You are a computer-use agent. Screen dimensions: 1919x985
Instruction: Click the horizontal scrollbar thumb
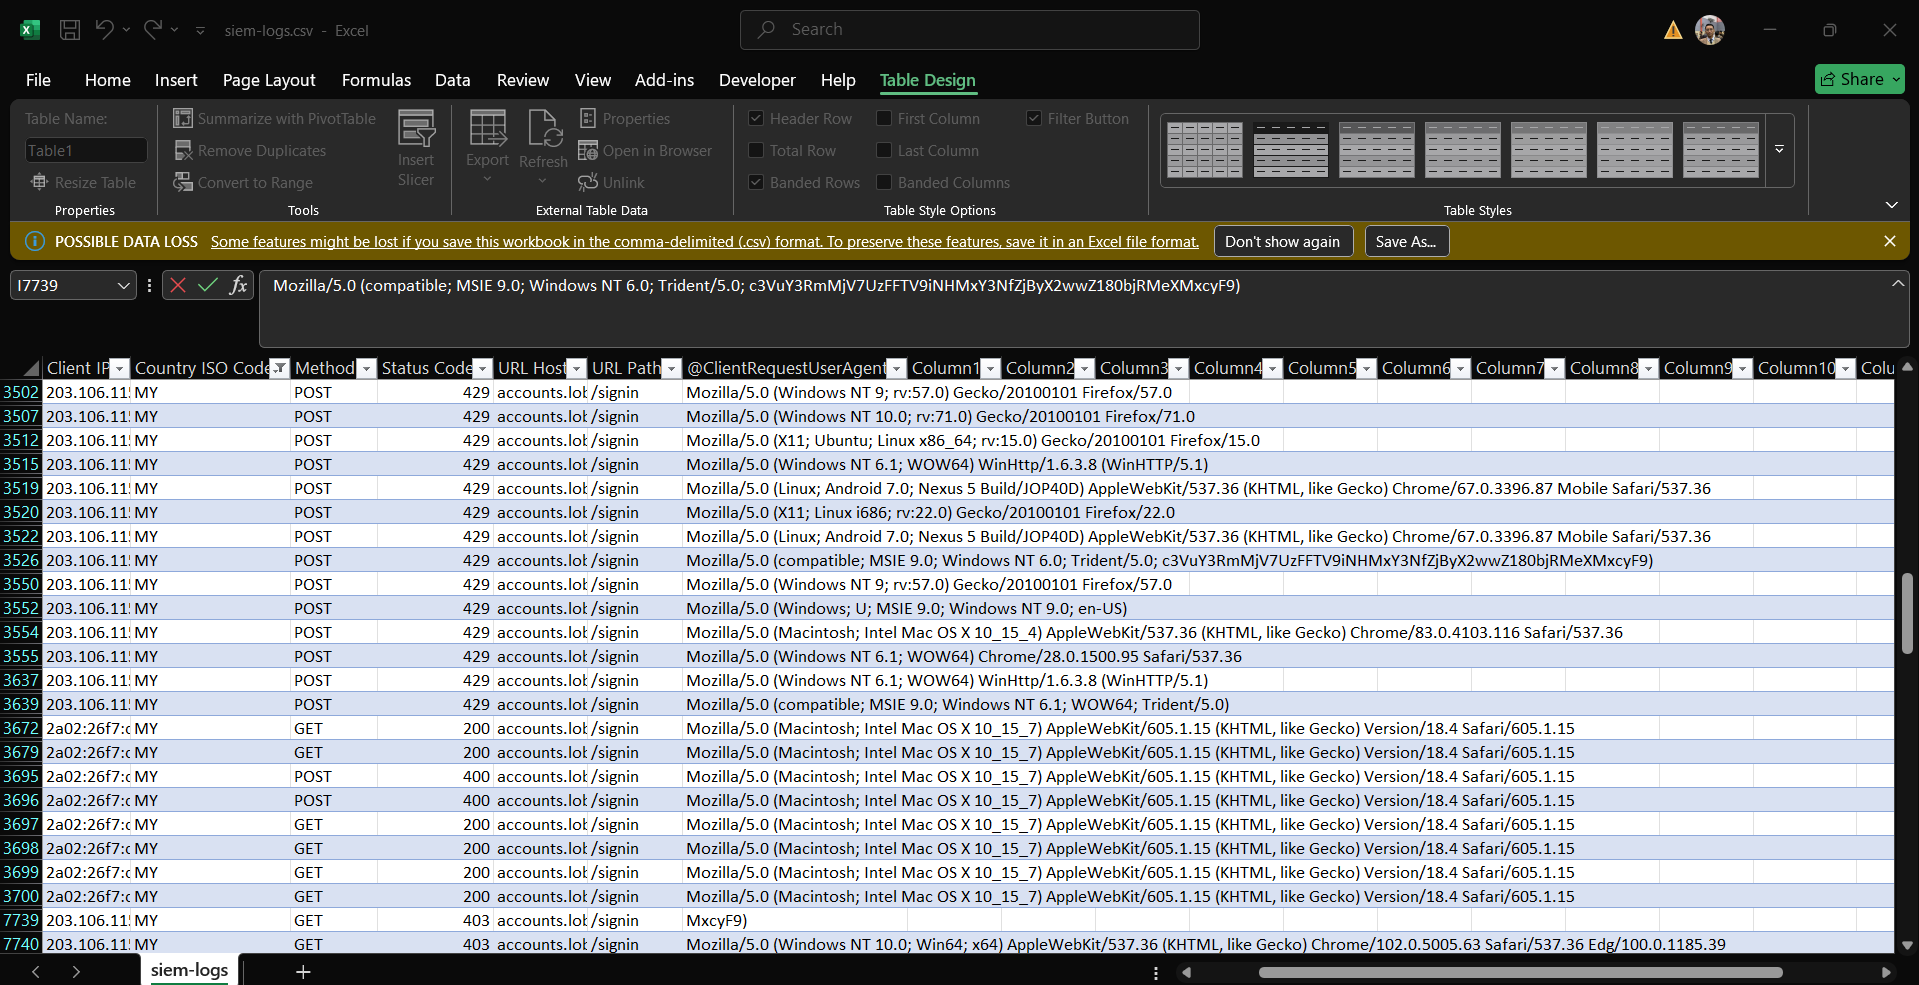point(1520,972)
